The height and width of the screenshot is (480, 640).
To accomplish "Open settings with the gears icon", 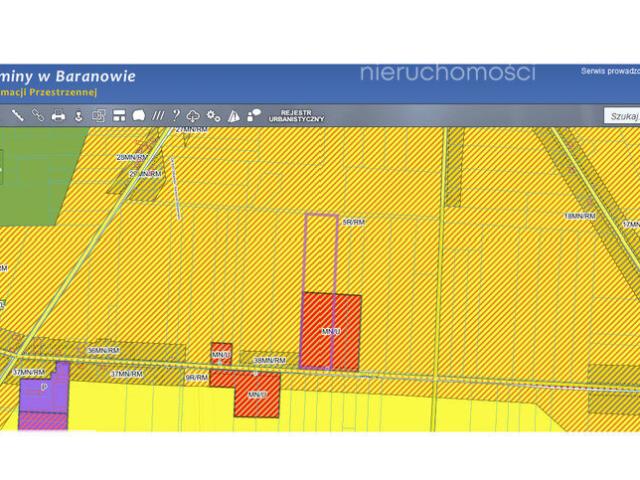I will [213, 116].
